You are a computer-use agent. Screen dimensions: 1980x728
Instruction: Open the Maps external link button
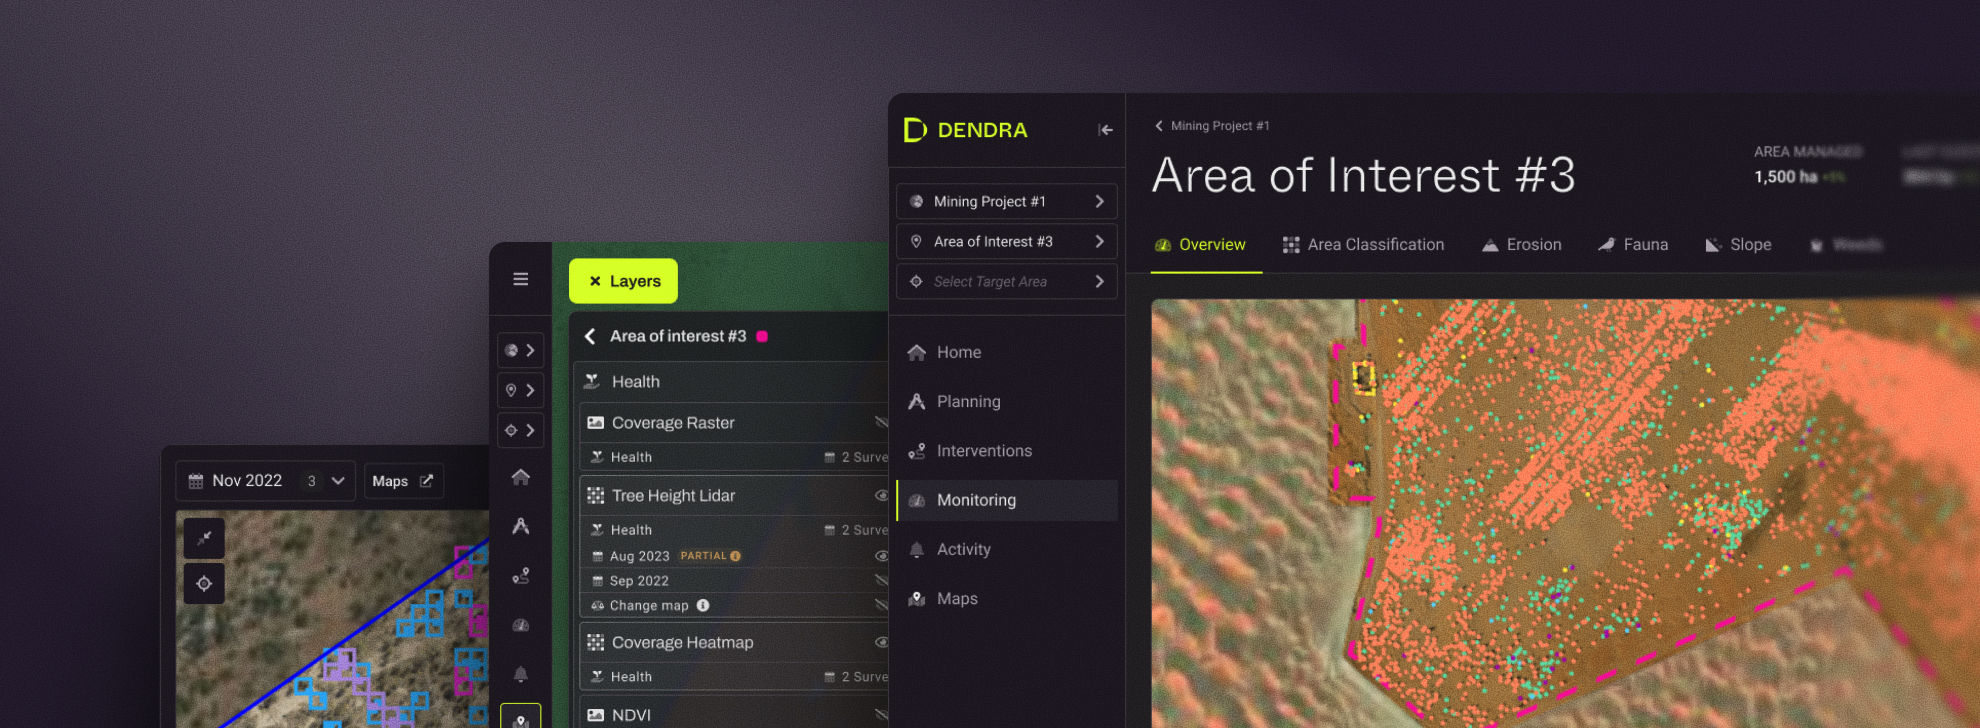(403, 481)
